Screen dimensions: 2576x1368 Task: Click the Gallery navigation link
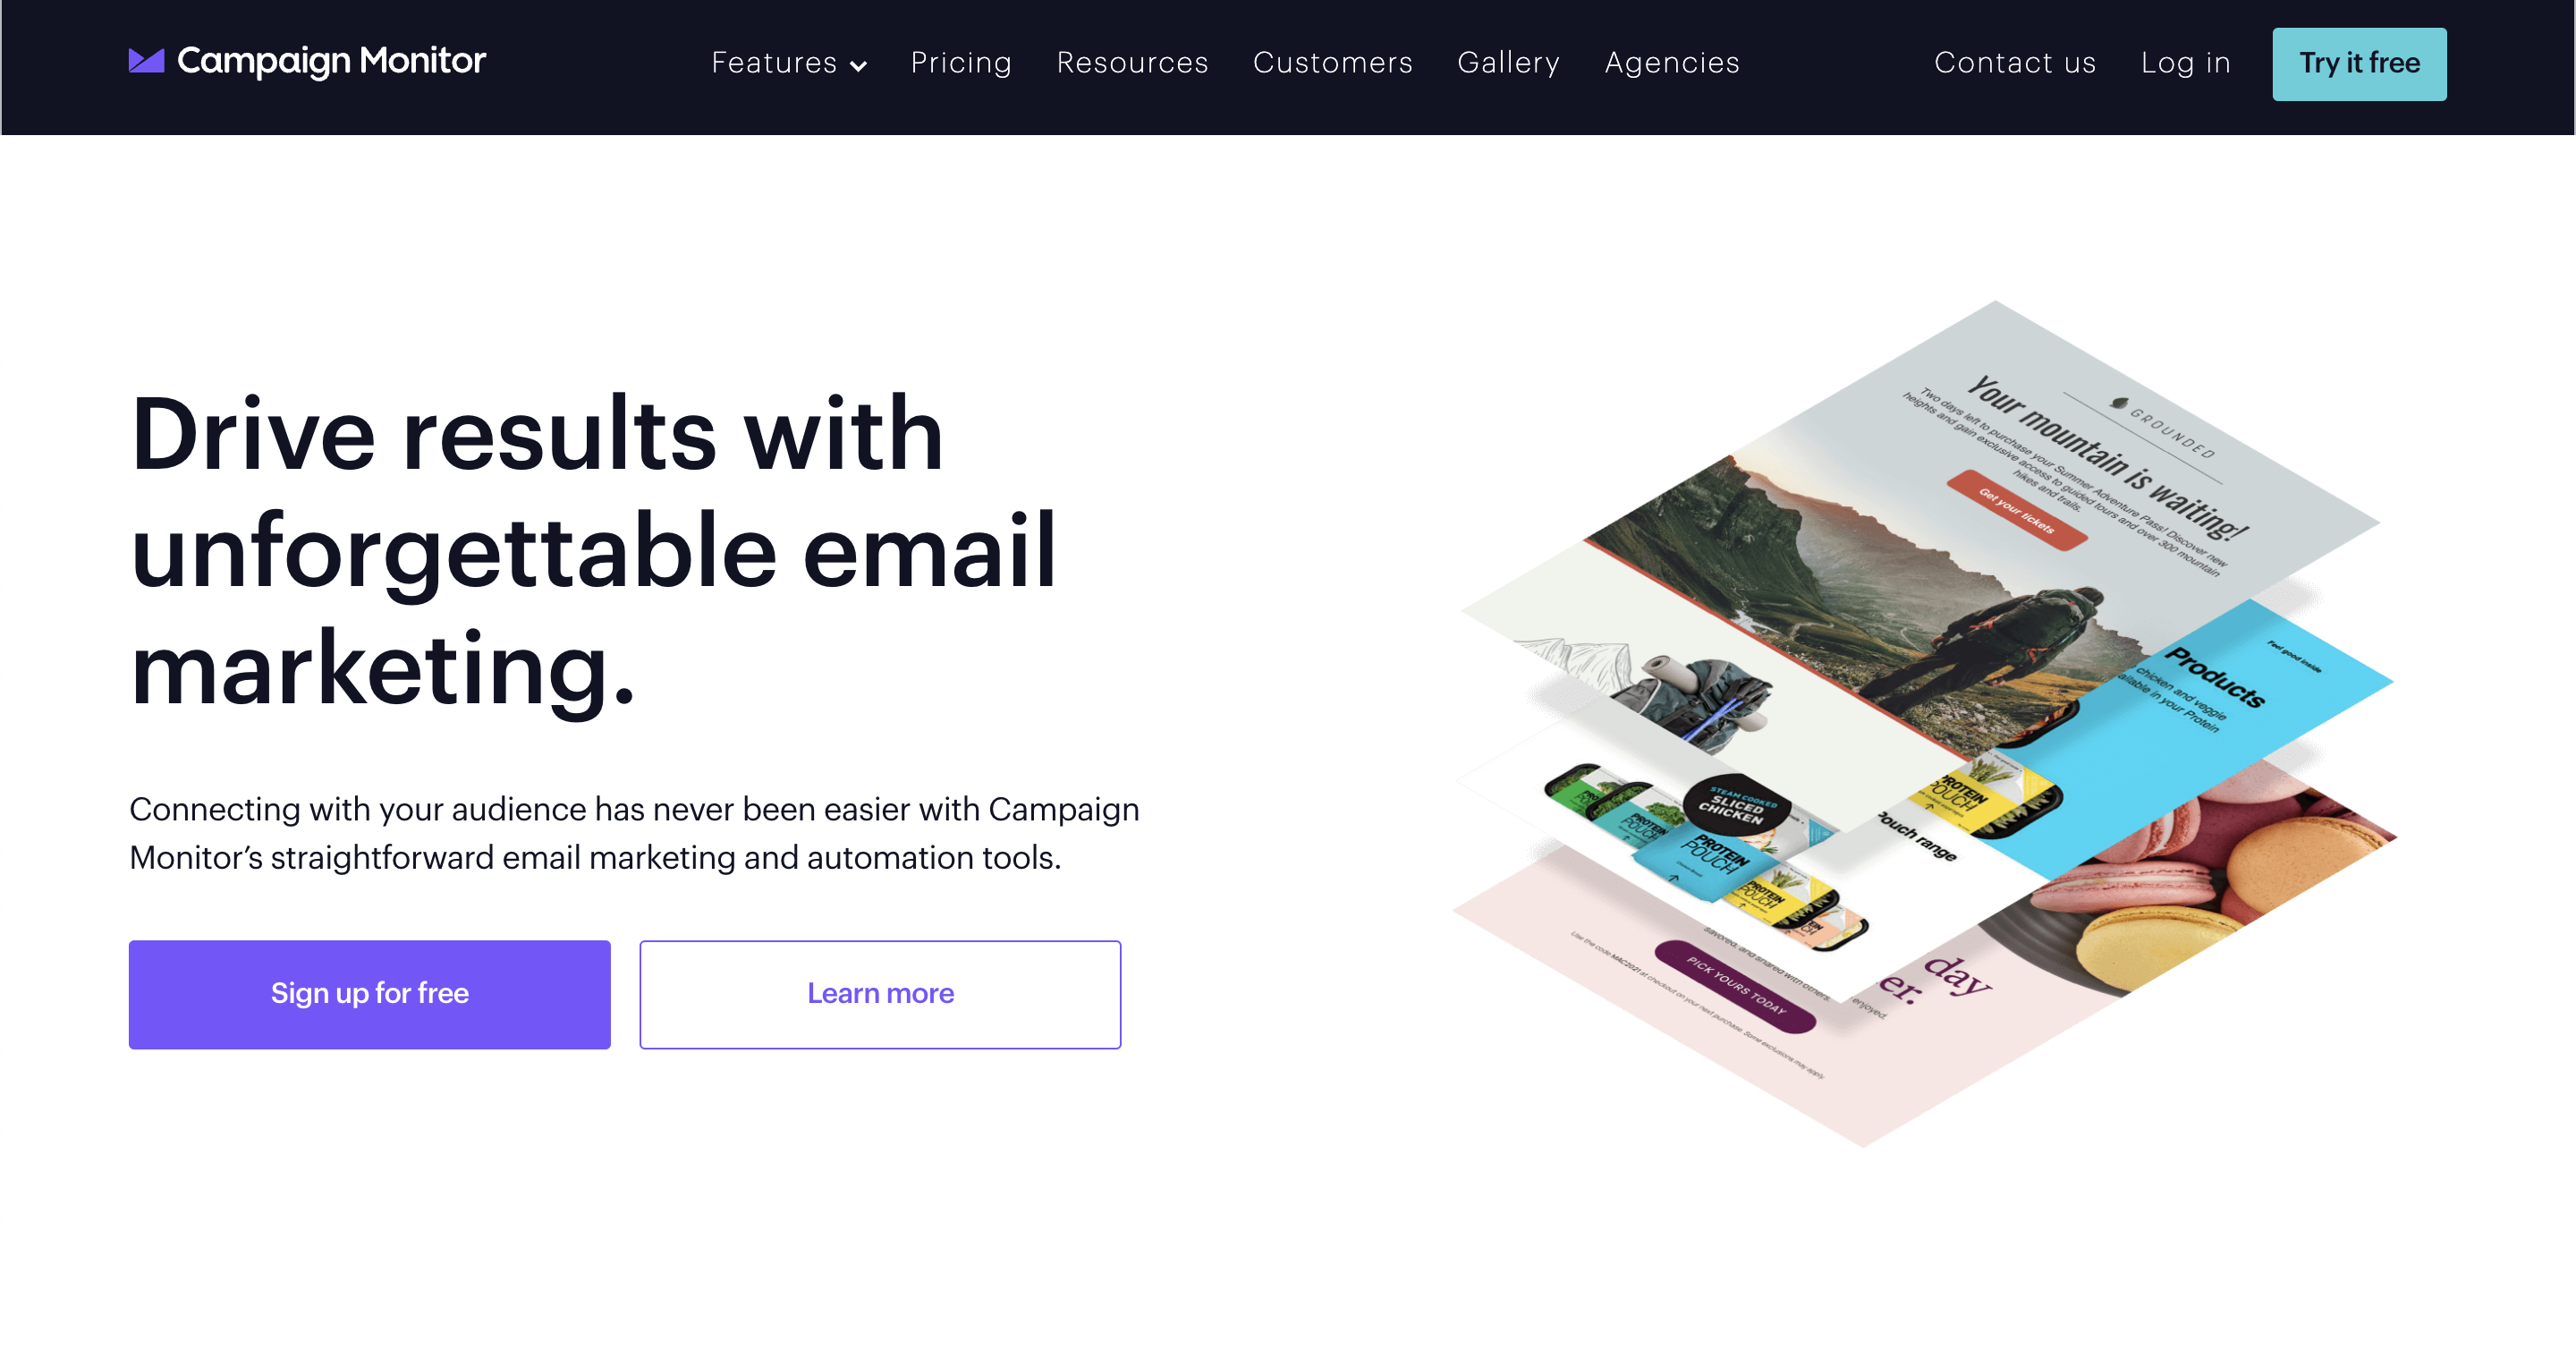pyautogui.click(x=1508, y=63)
